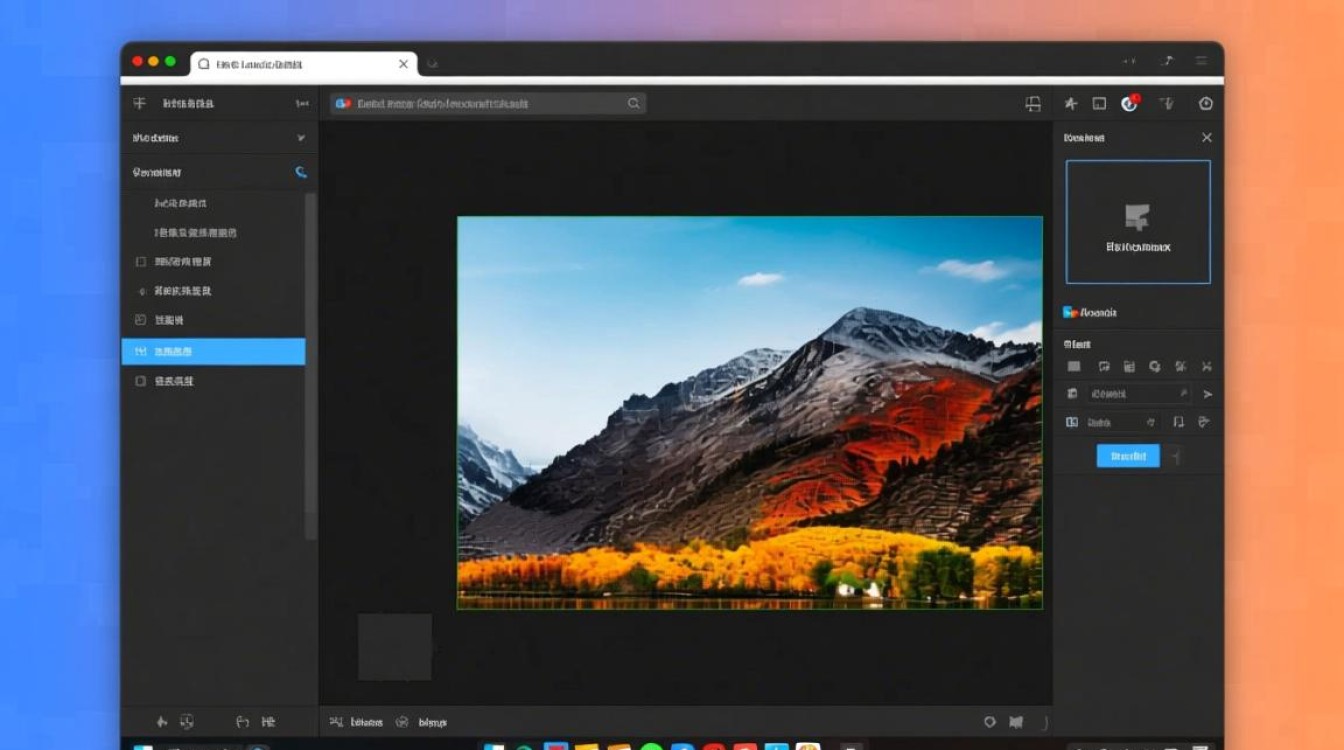Click the search magnifier in the top search bar
This screenshot has height=750, width=1344.
[633, 104]
